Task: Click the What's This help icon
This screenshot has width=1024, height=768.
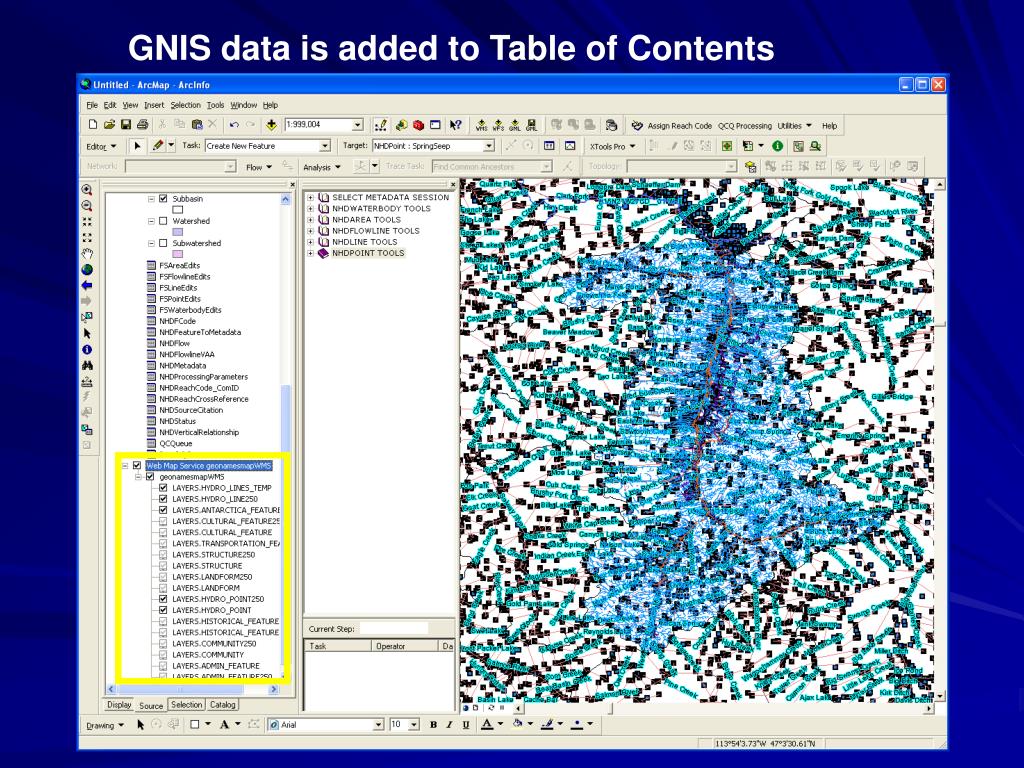Action: (456, 125)
